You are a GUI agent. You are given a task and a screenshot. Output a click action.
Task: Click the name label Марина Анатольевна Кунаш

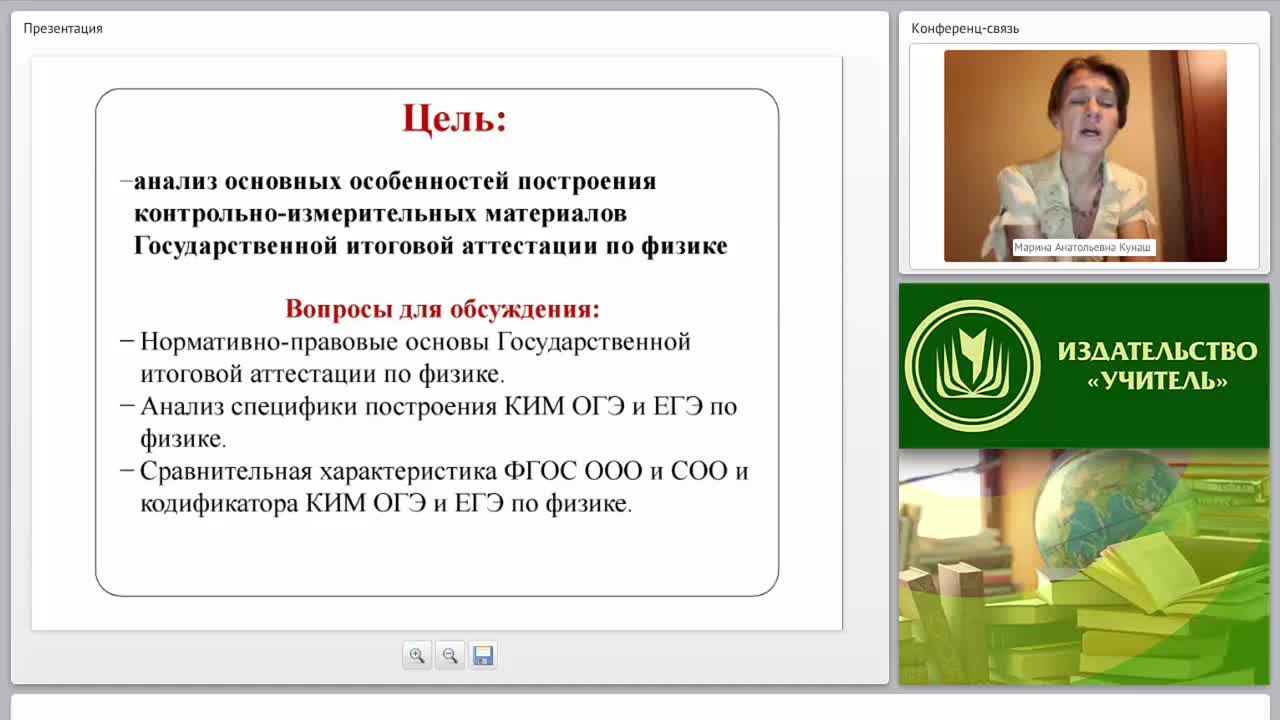(1084, 247)
